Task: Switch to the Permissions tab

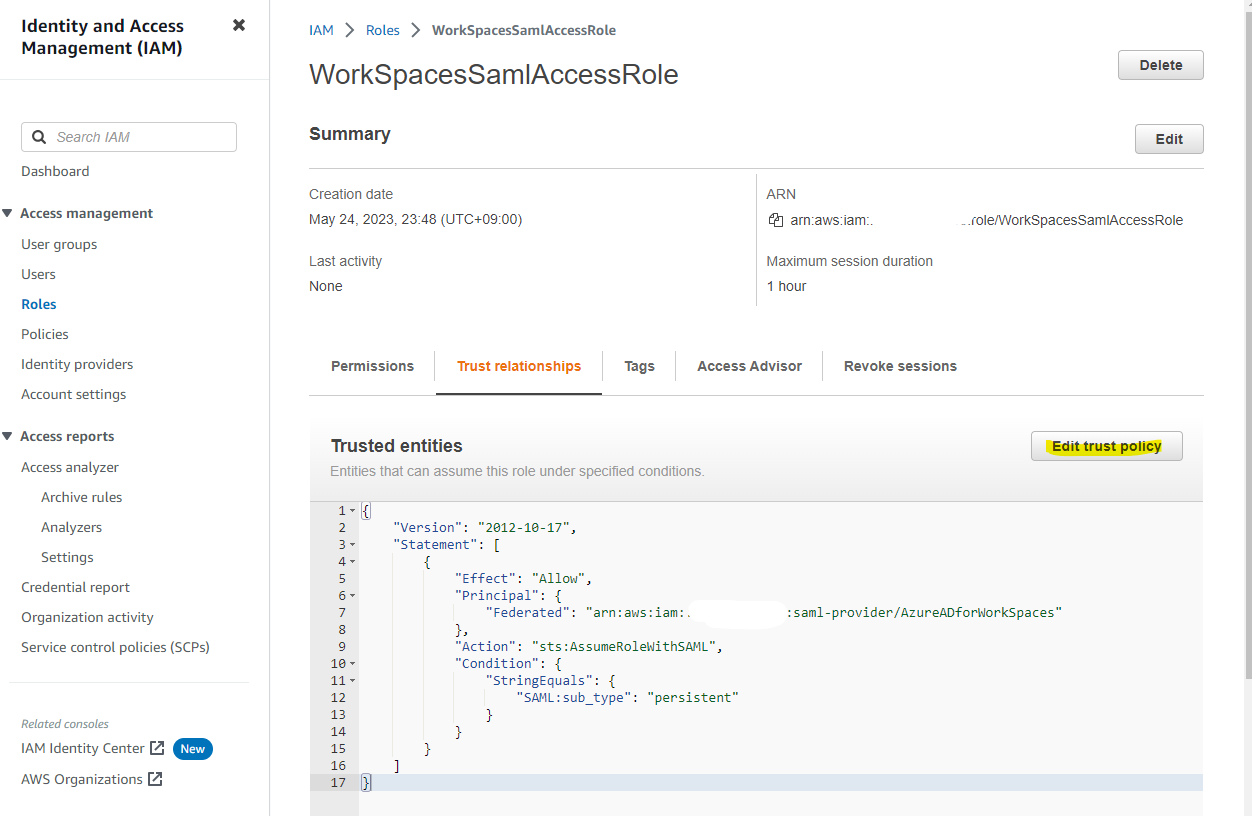Action: point(372,366)
